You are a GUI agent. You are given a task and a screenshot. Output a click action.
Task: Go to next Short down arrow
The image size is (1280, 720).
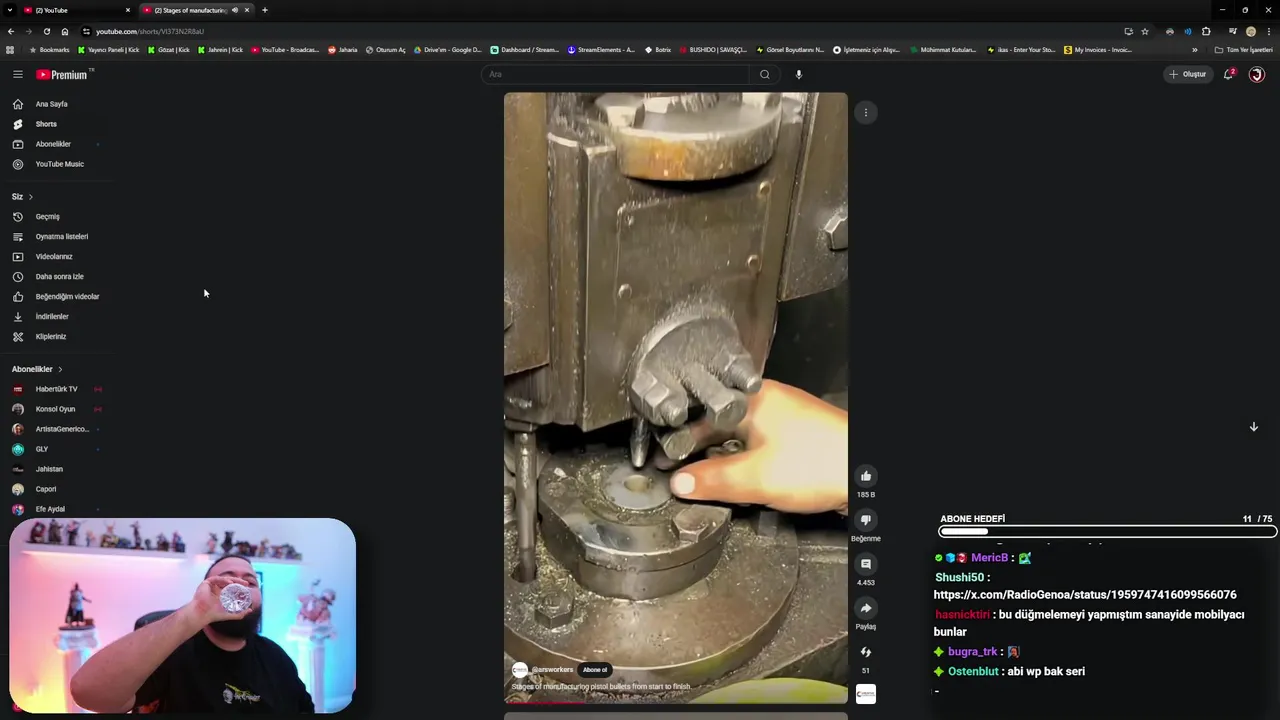pos(1253,427)
